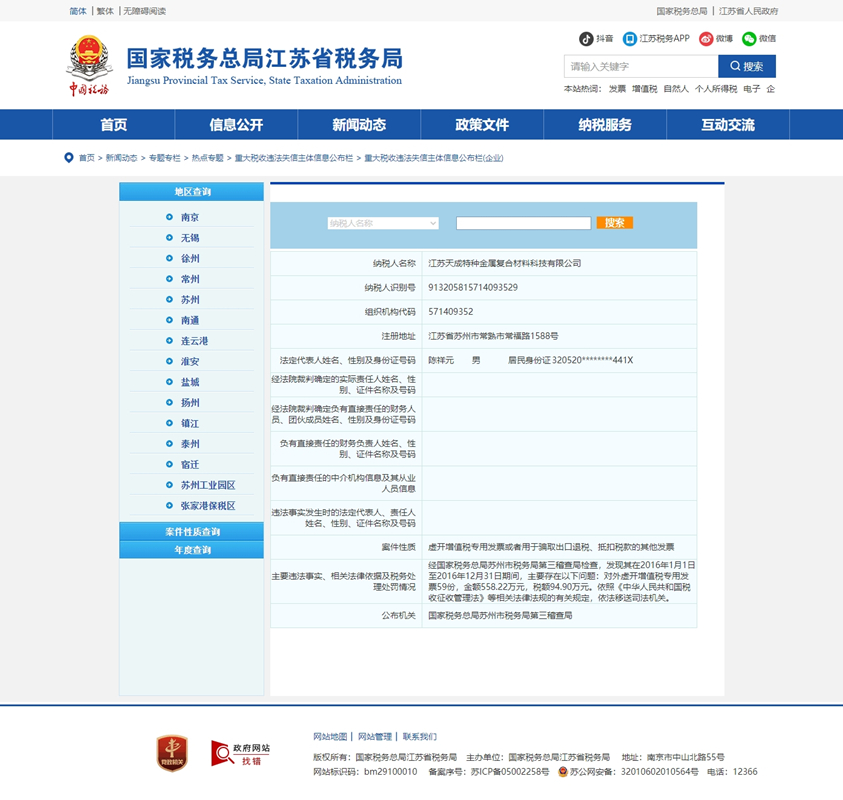Click organization code 571409352
Image resolution: width=843 pixels, height=800 pixels.
click(x=451, y=312)
